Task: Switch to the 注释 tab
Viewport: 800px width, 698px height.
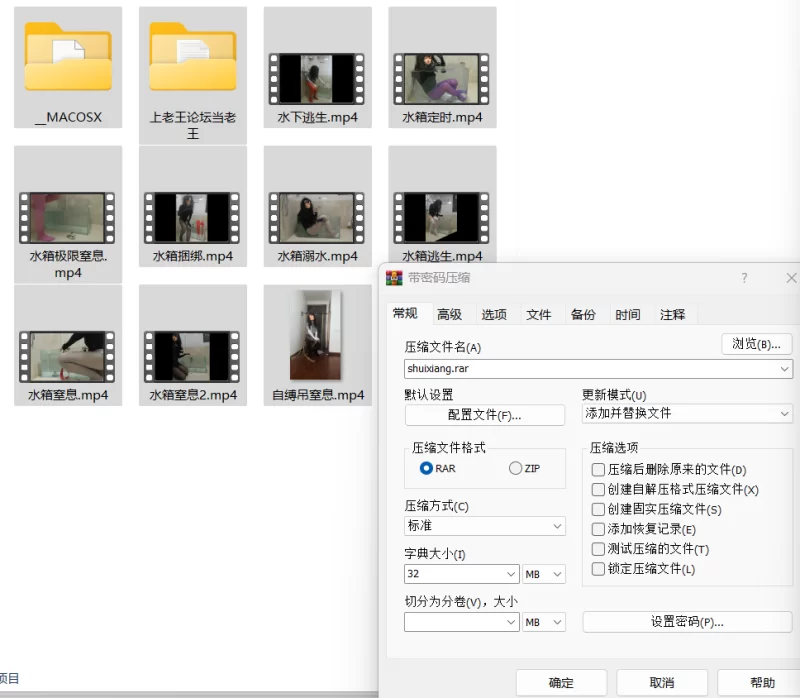Action: pos(672,314)
